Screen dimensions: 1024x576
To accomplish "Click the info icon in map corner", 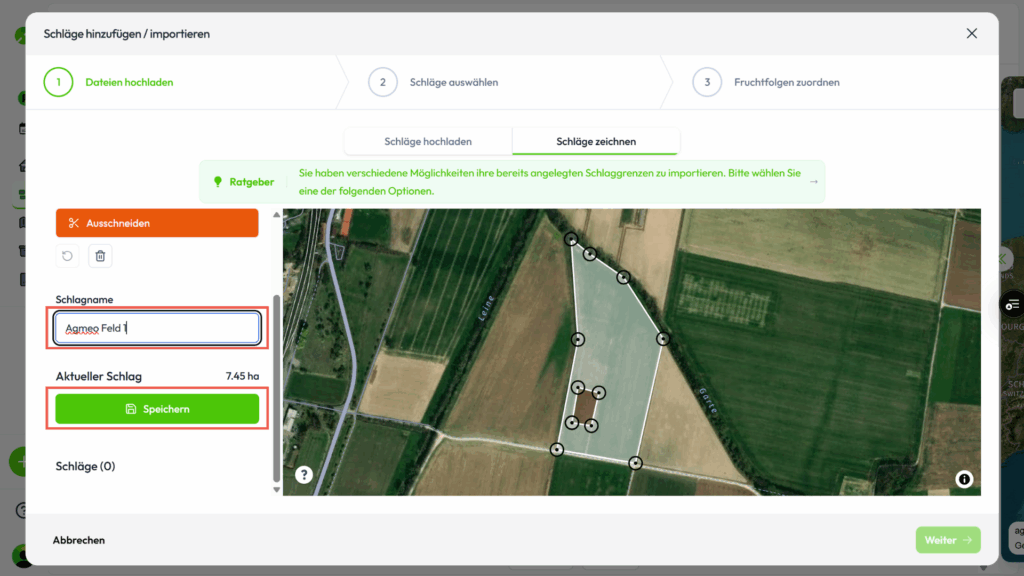I will [x=964, y=479].
